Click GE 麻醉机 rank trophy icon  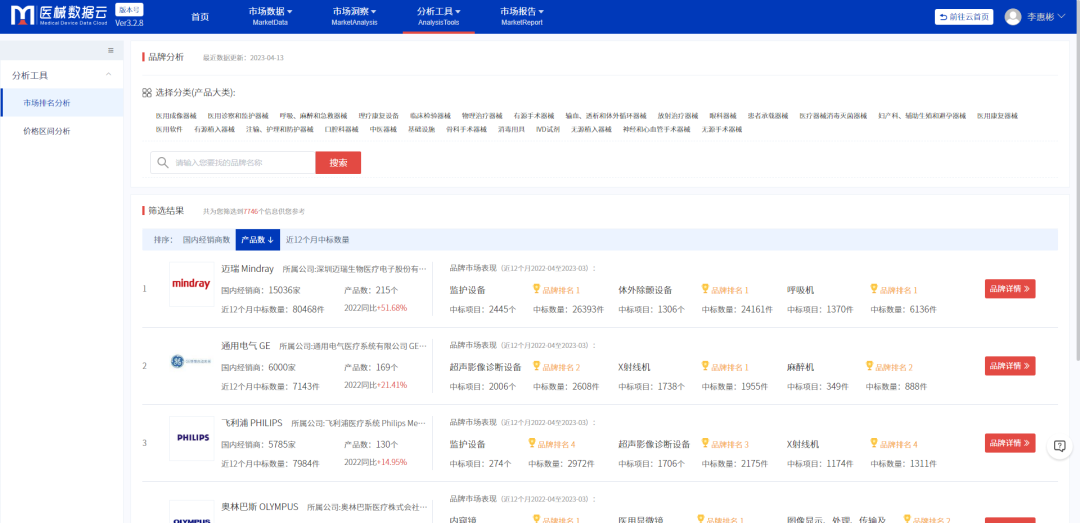coord(870,367)
